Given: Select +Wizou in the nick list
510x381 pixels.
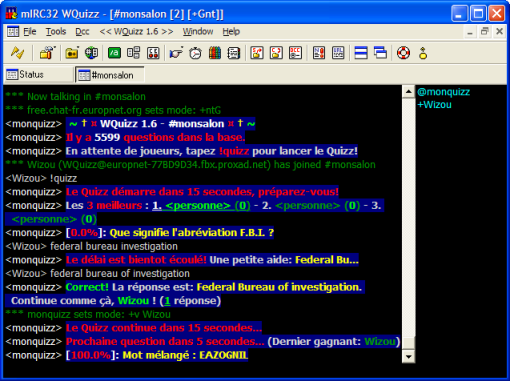Looking at the screenshot, I should coord(434,105).
